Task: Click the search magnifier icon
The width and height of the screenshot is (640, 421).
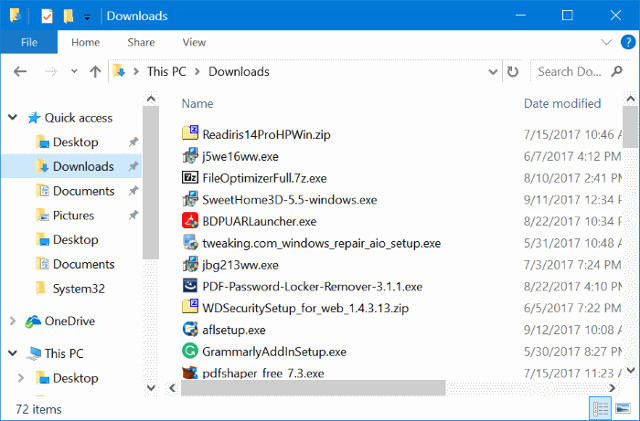Action: pyautogui.click(x=617, y=71)
